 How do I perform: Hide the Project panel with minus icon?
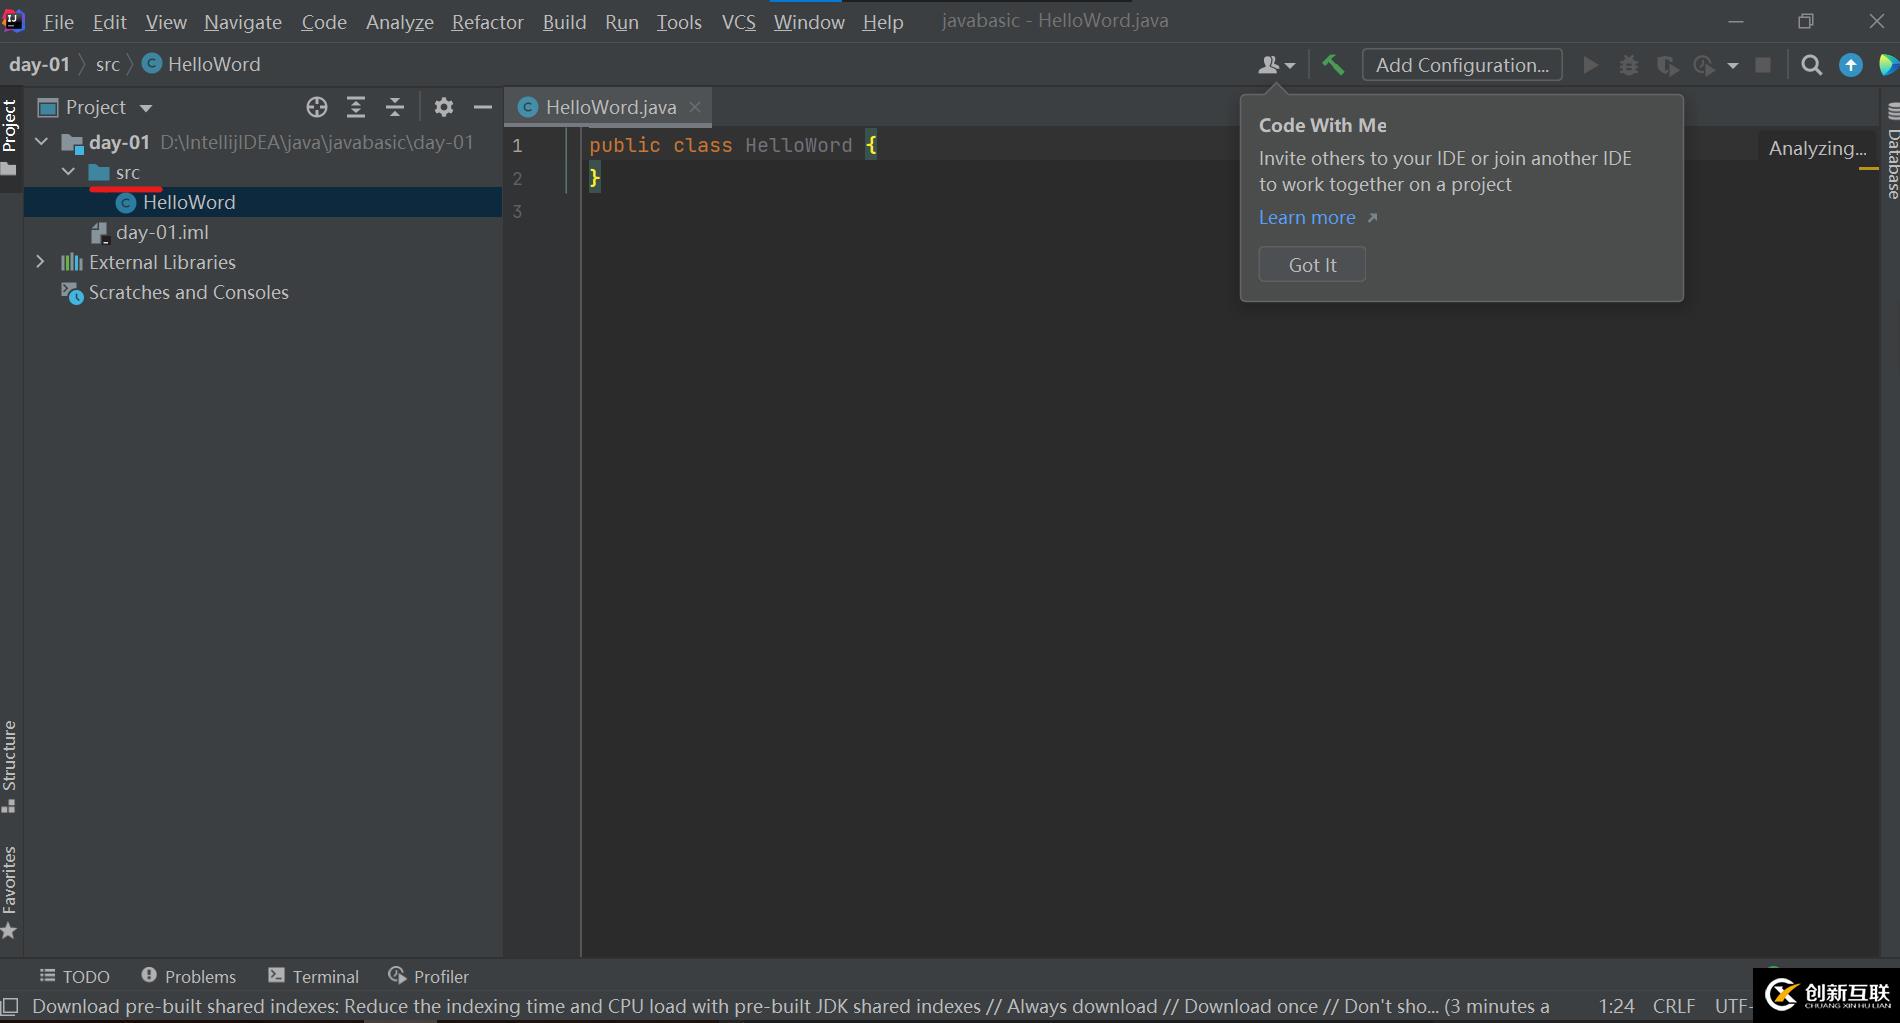[x=483, y=107]
